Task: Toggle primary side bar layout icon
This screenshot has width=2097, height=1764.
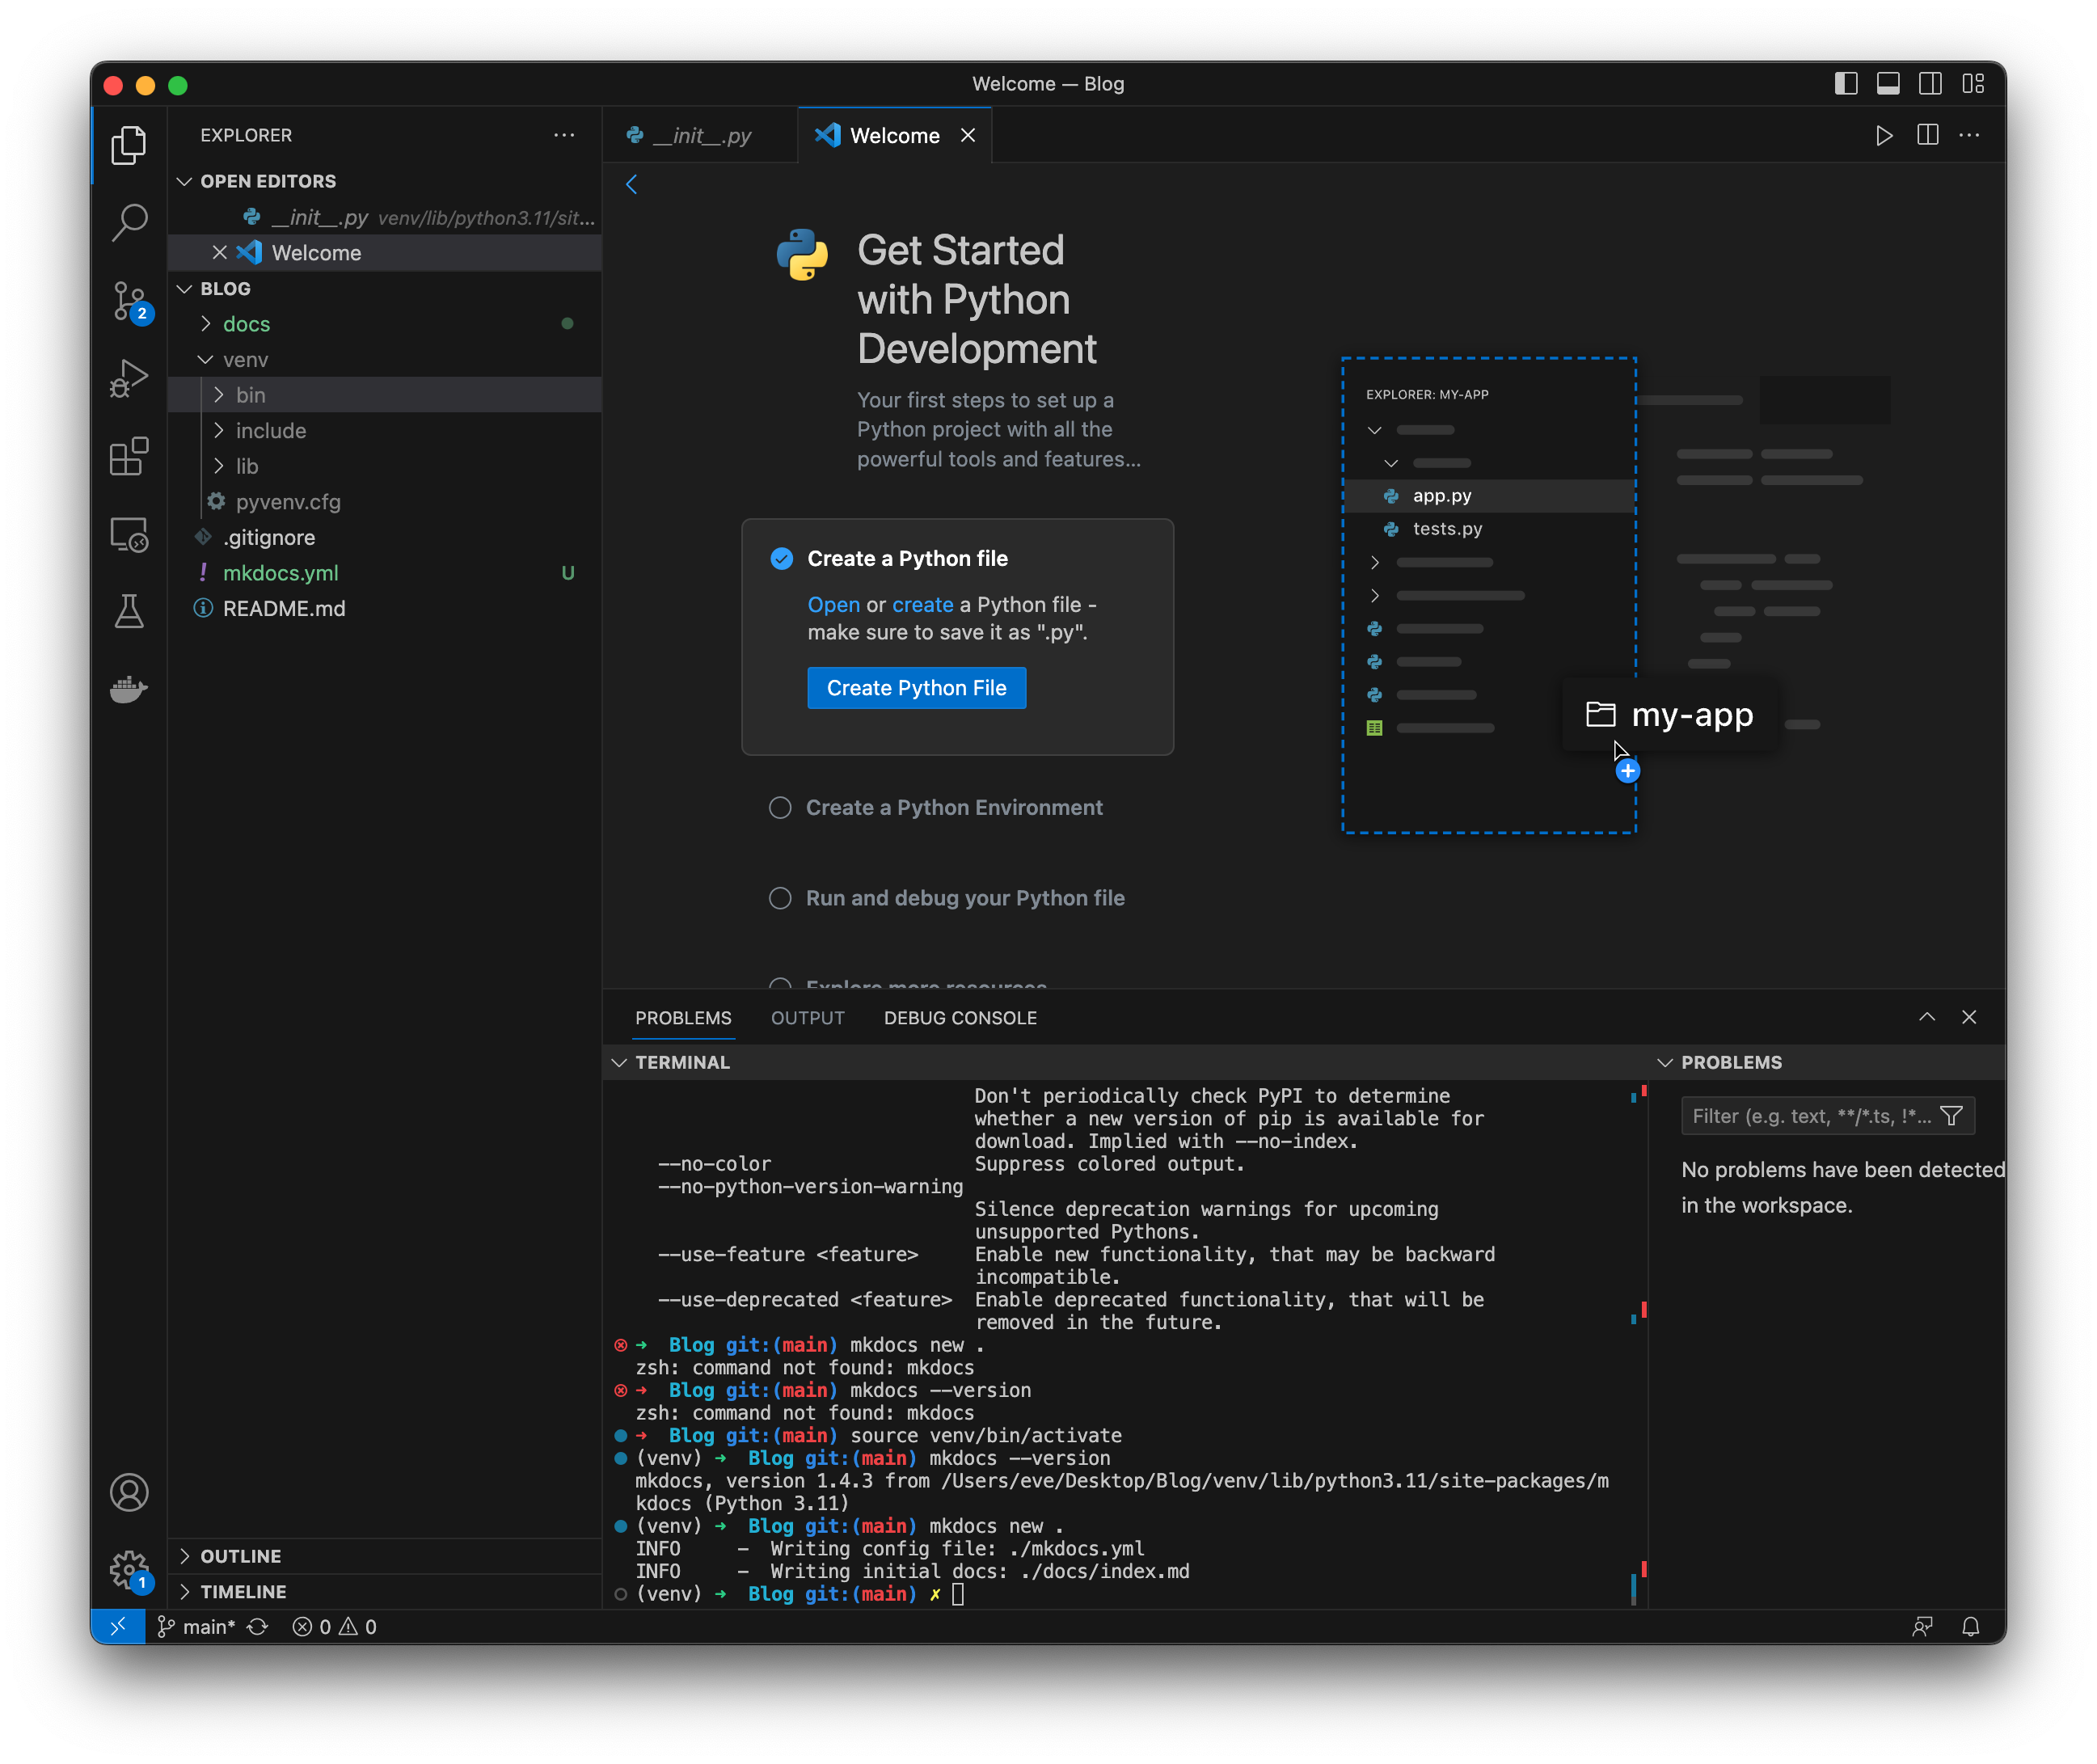Action: (1846, 84)
